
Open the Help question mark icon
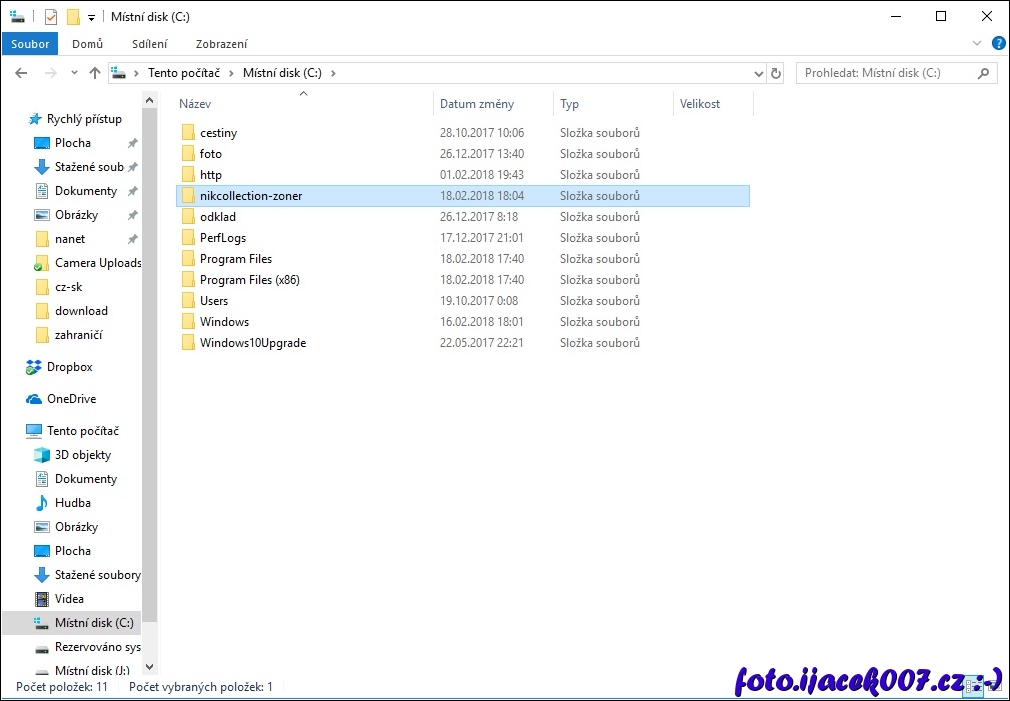point(998,44)
